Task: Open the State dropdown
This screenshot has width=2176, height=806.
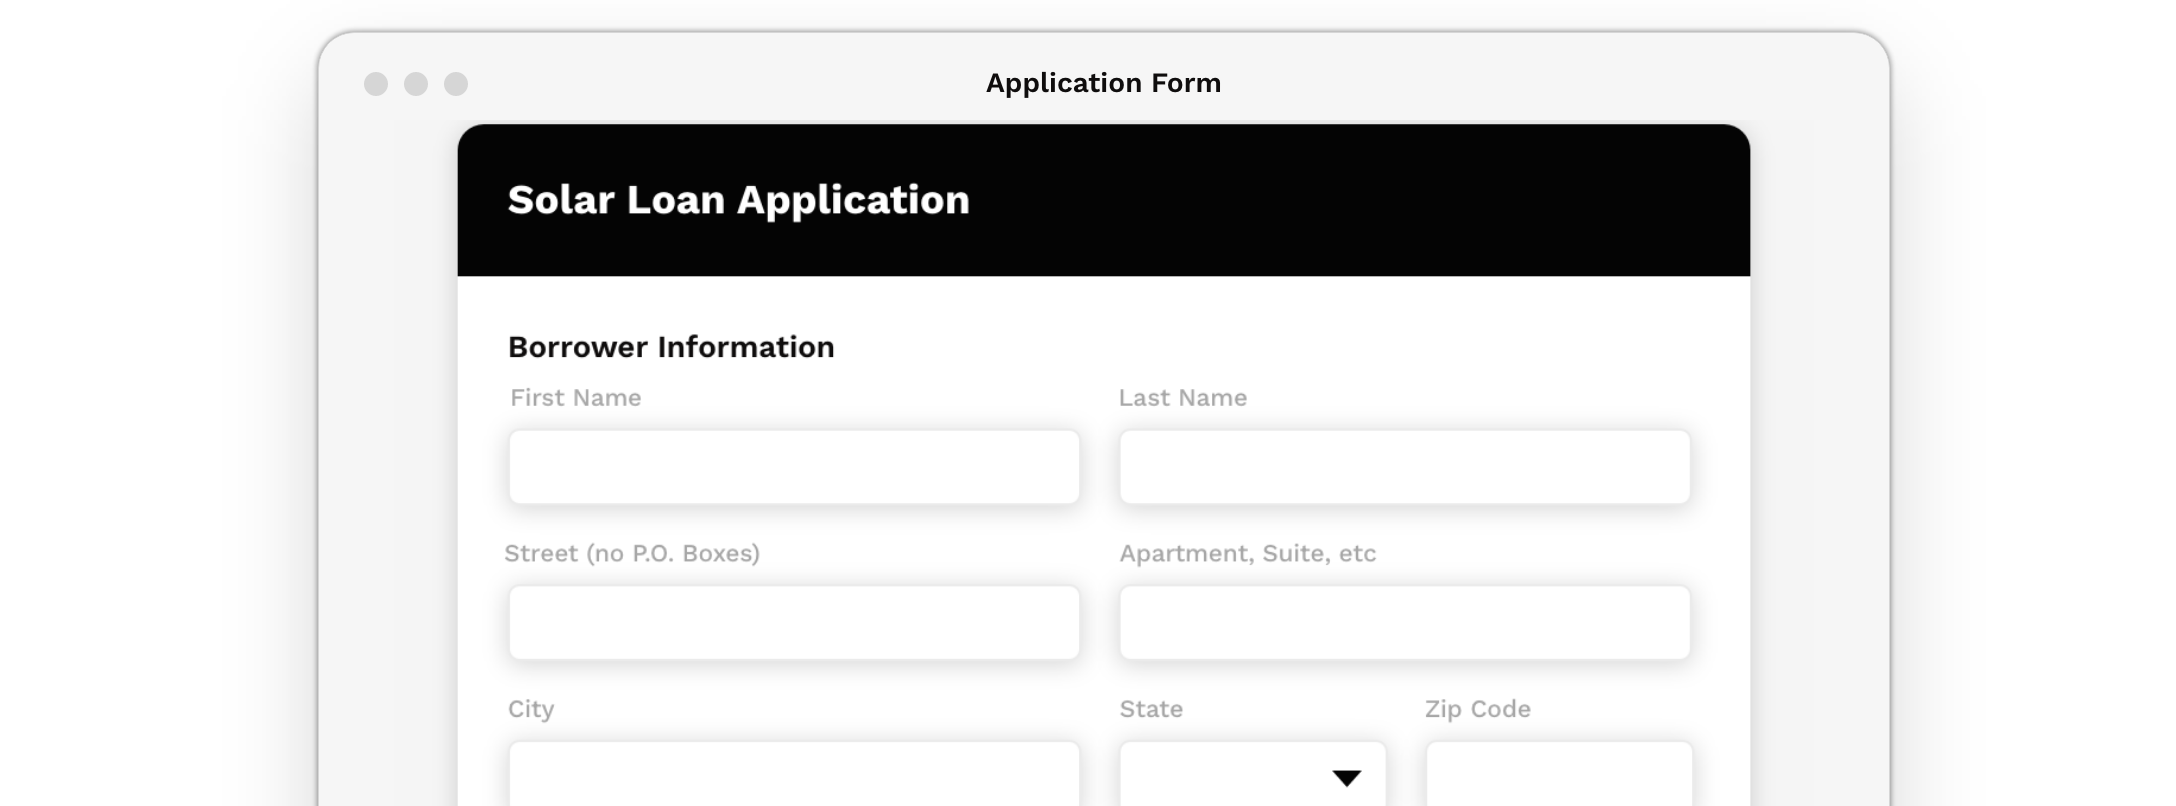Action: pos(1251,780)
